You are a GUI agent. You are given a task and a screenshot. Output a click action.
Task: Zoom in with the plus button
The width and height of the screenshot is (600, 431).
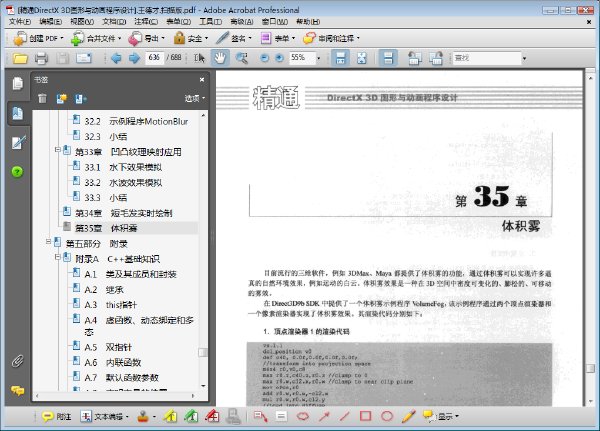[x=279, y=58]
